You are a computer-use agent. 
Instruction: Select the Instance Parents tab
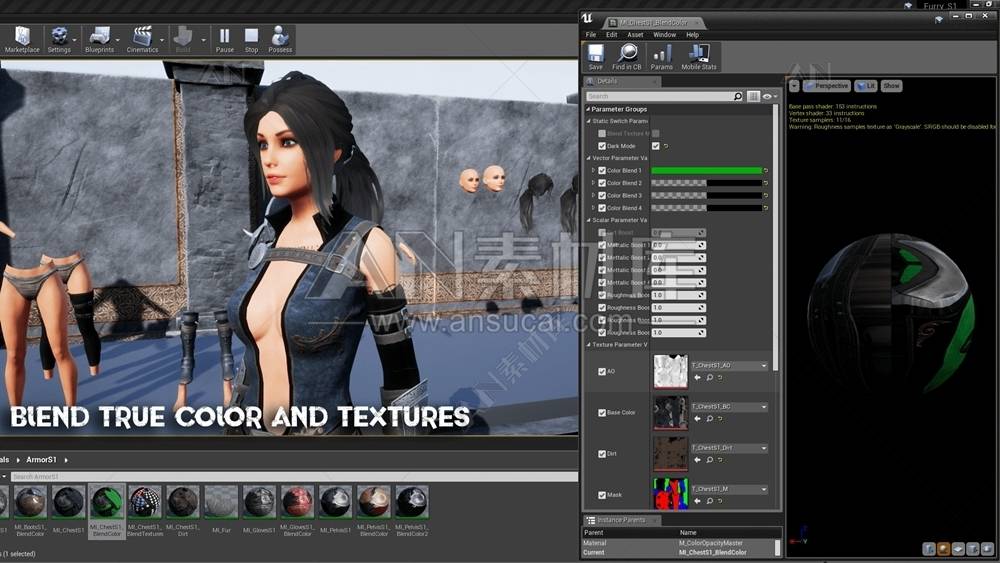[621, 520]
